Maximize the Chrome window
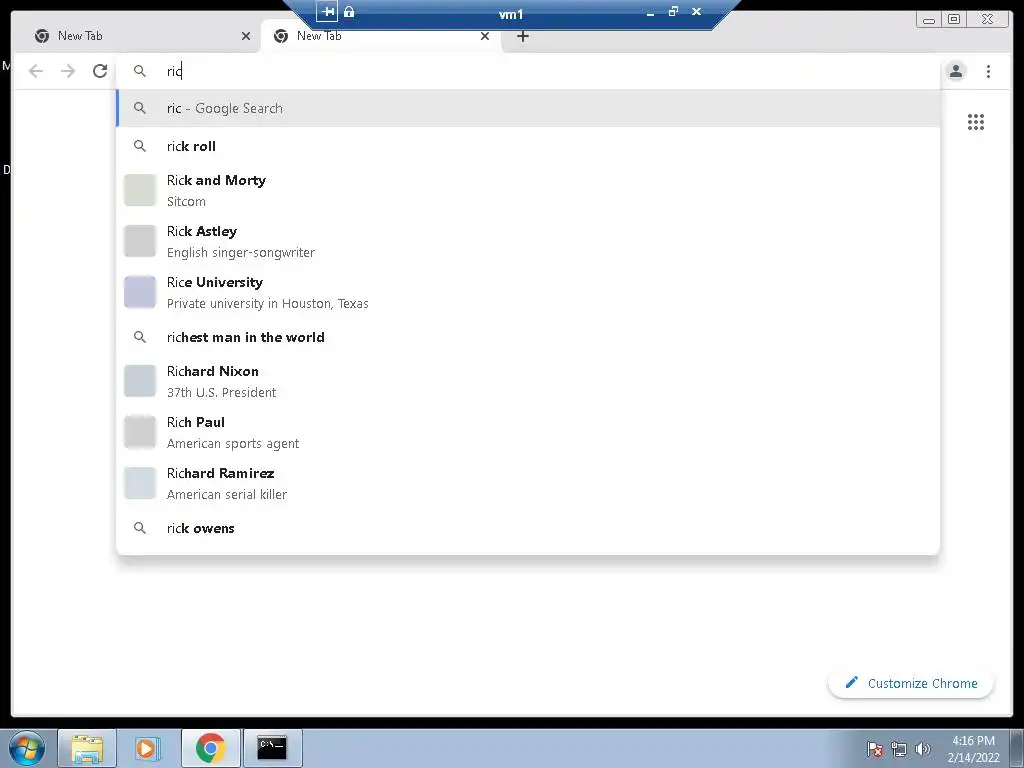This screenshot has height=768, width=1024. [953, 20]
